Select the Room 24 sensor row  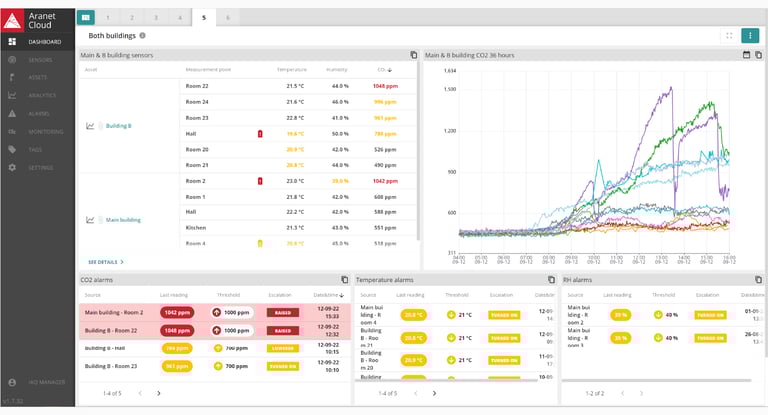298,102
